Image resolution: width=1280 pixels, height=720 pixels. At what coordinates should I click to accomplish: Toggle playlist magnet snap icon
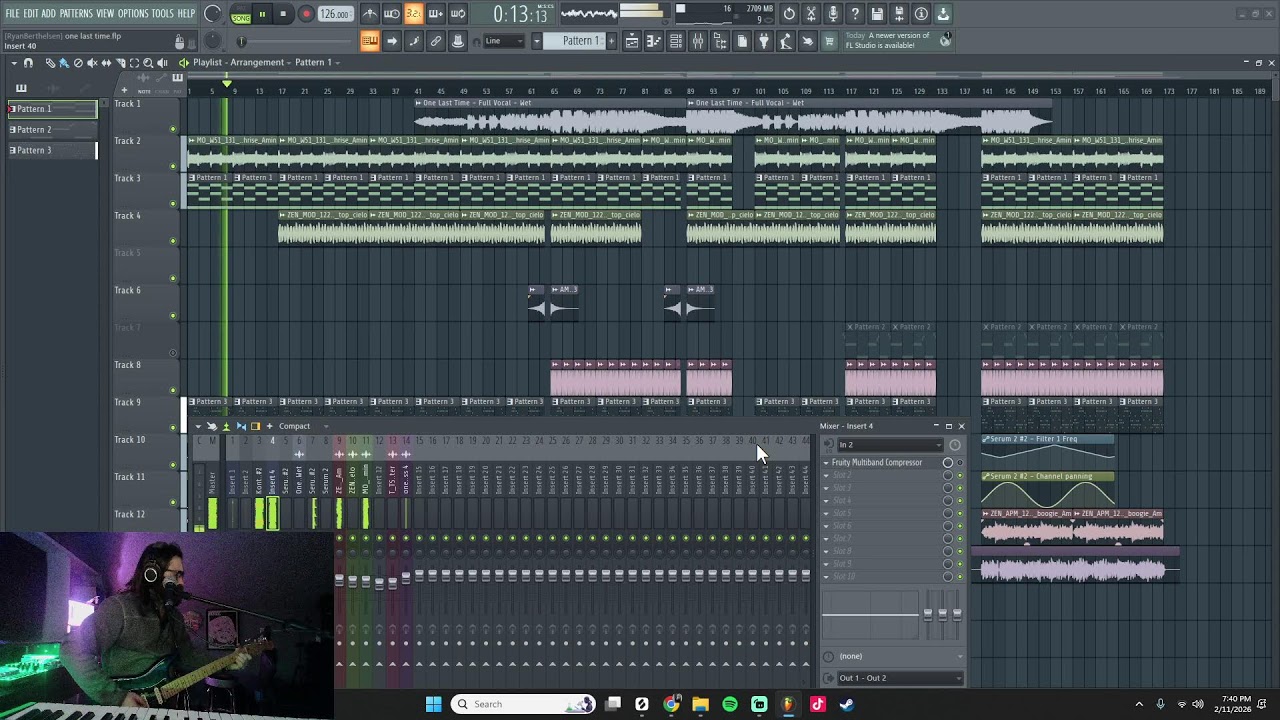click(x=28, y=63)
